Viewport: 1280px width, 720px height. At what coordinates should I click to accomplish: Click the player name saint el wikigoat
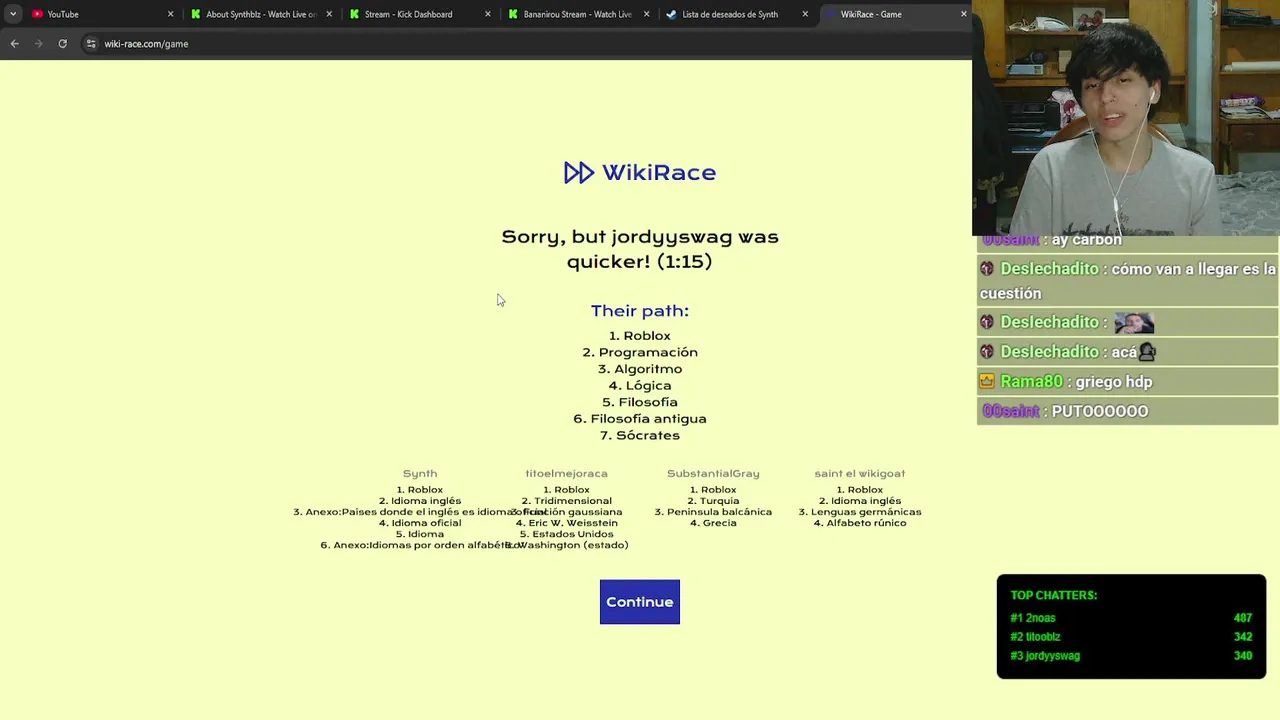[860, 473]
